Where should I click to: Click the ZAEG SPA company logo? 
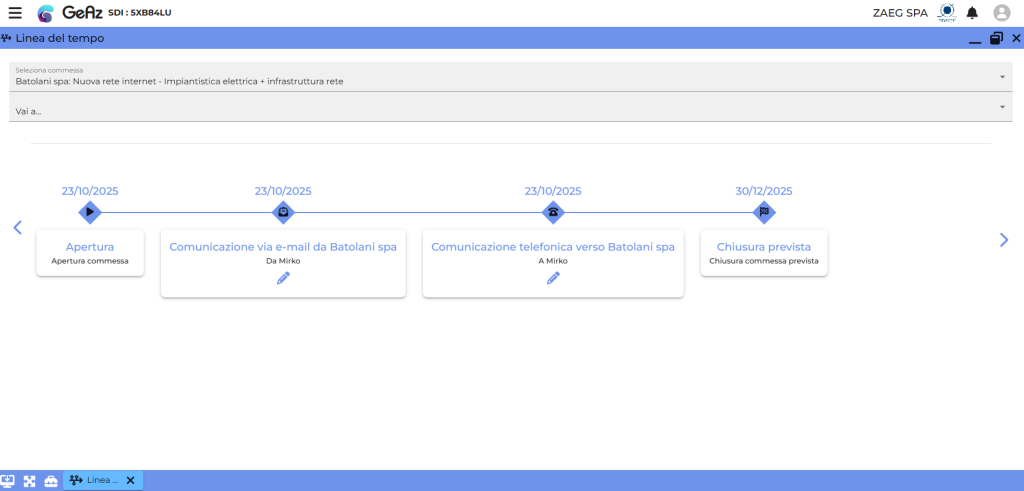946,12
